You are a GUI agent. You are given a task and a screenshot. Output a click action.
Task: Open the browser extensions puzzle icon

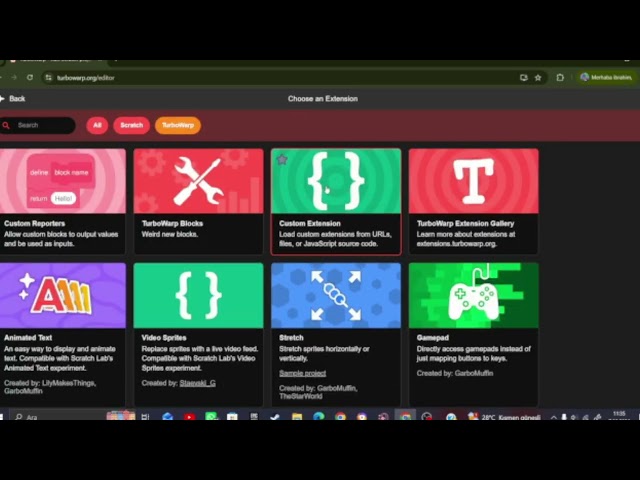(x=560, y=78)
